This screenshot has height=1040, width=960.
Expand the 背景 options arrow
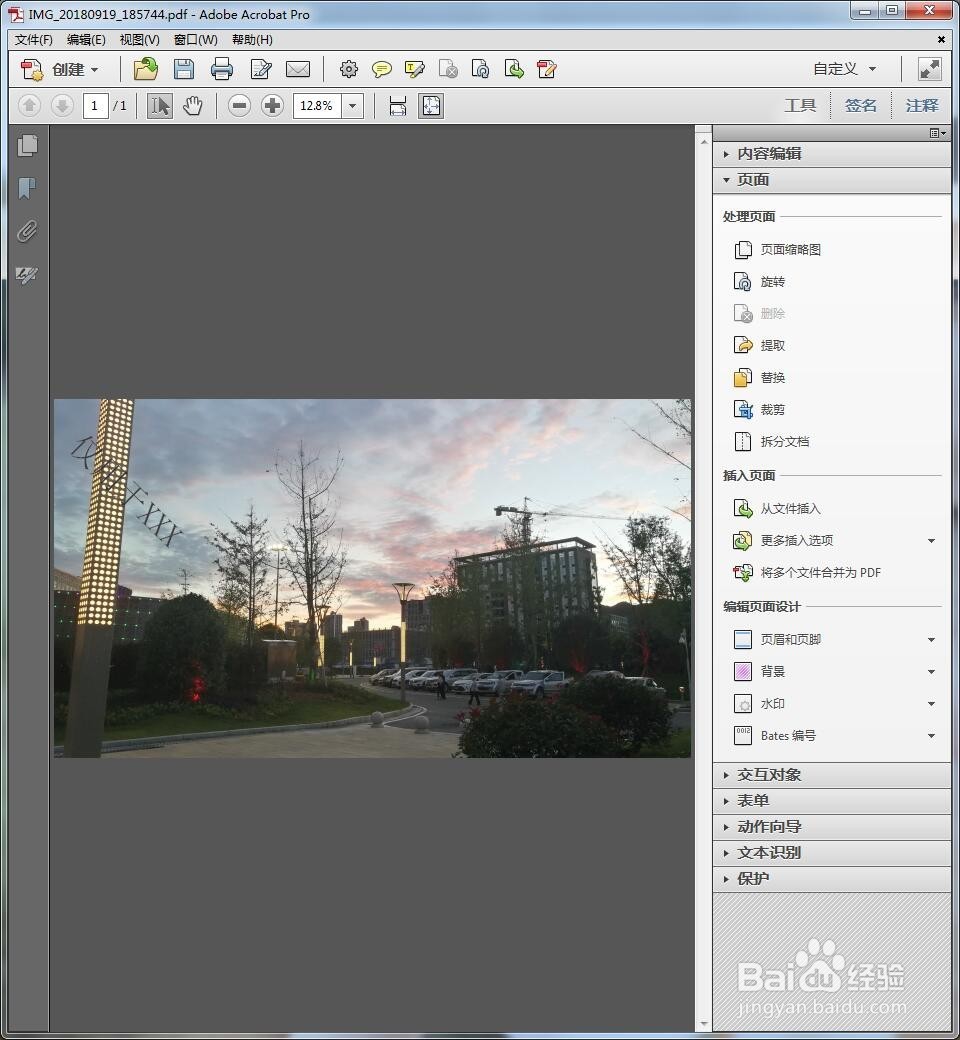pos(932,671)
